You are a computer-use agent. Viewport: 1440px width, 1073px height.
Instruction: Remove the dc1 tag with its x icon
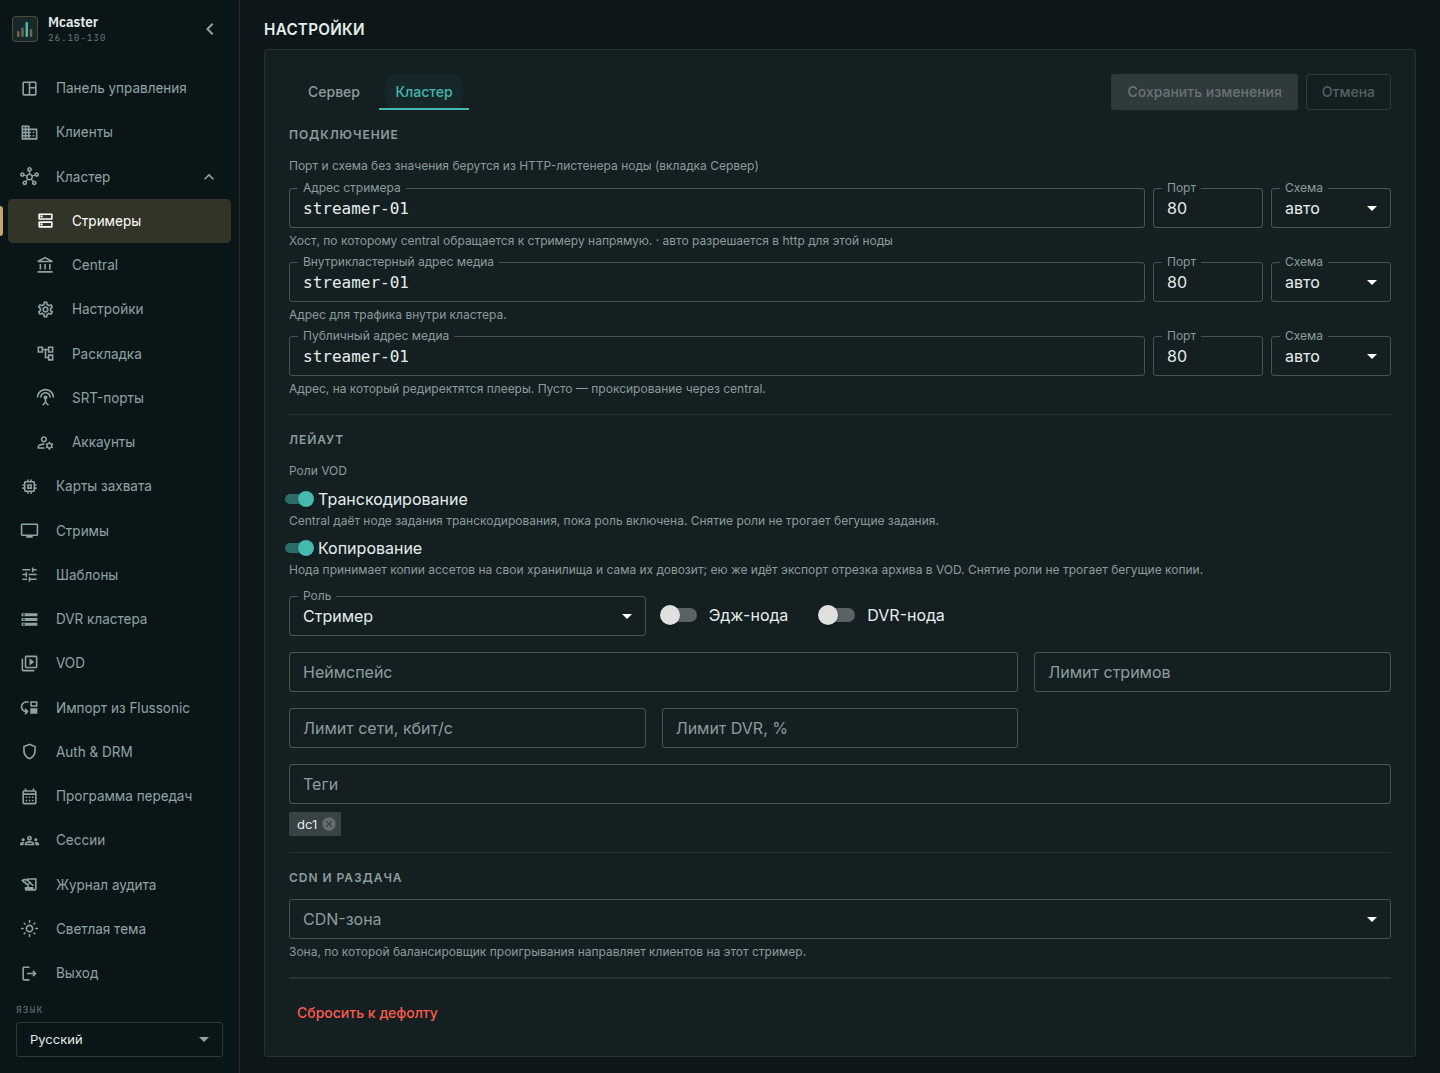coord(329,824)
